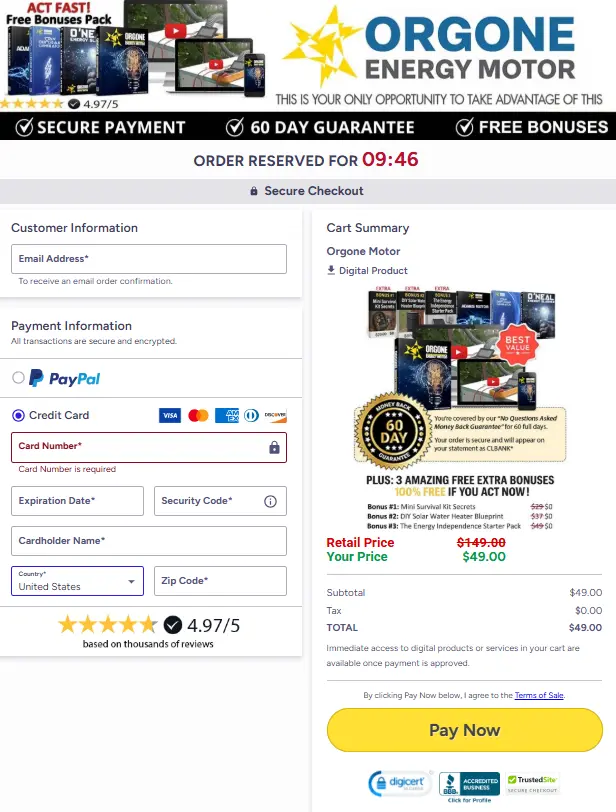The width and height of the screenshot is (616, 812).
Task: Open the Country dropdown
Action: coord(76,581)
